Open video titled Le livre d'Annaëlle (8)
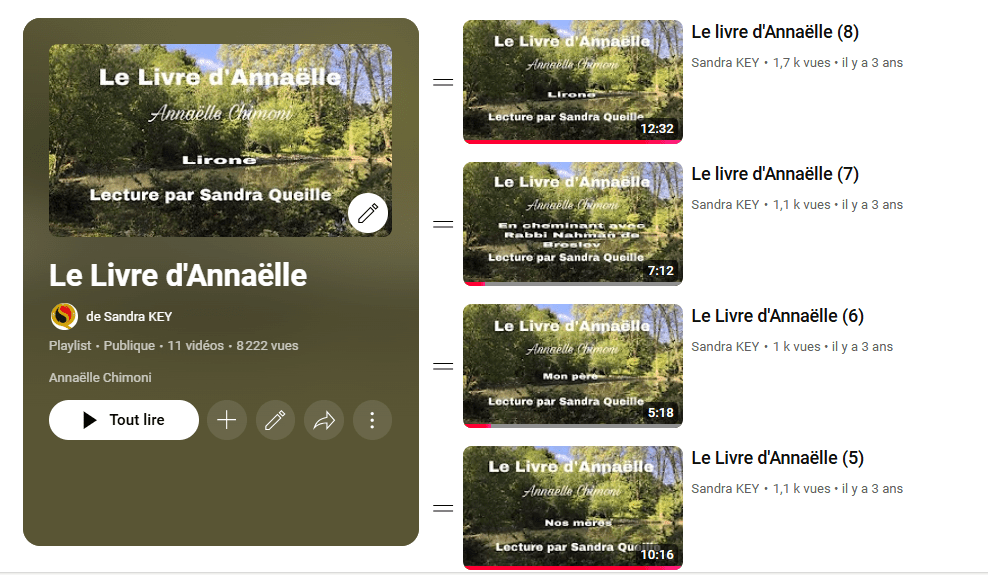Screen dimensions: 988x575 point(775,32)
